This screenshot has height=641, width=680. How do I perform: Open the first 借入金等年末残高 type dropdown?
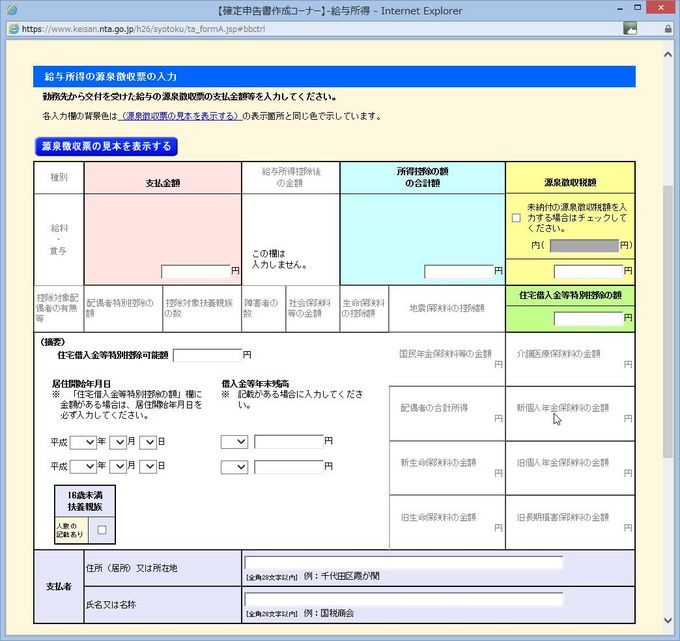[x=234, y=442]
